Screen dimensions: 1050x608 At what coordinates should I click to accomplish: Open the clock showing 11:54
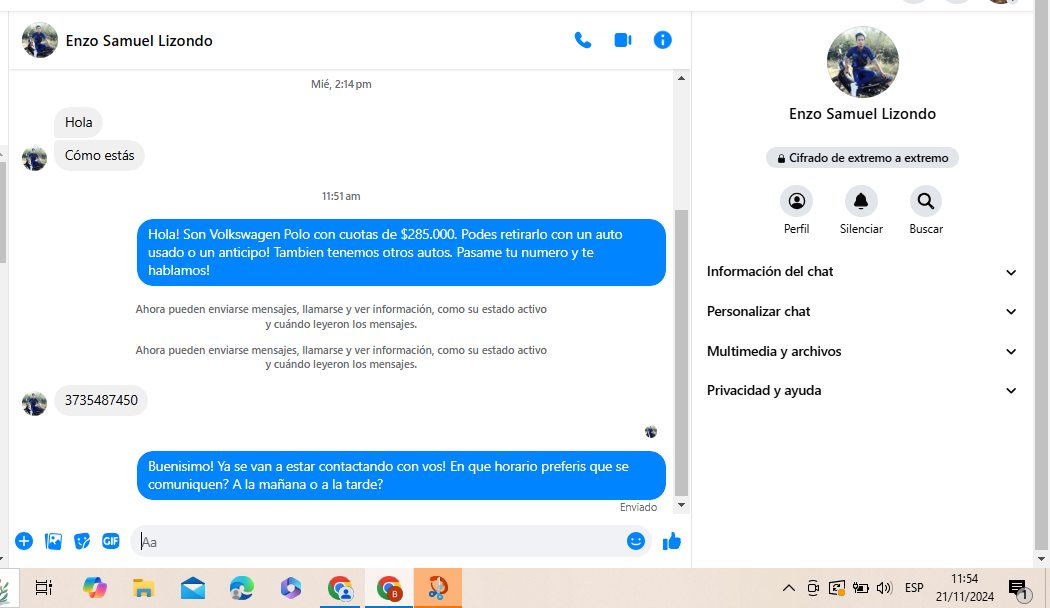(x=965, y=587)
